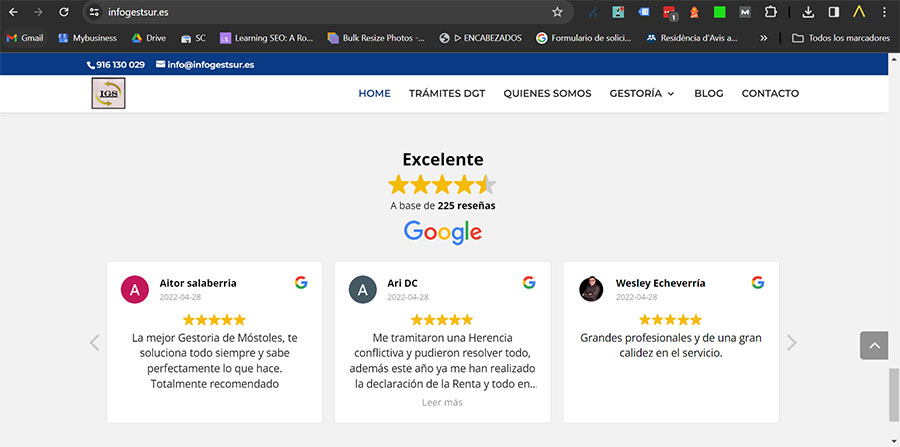
Task: Click the Excelente heading
Action: 443,159
